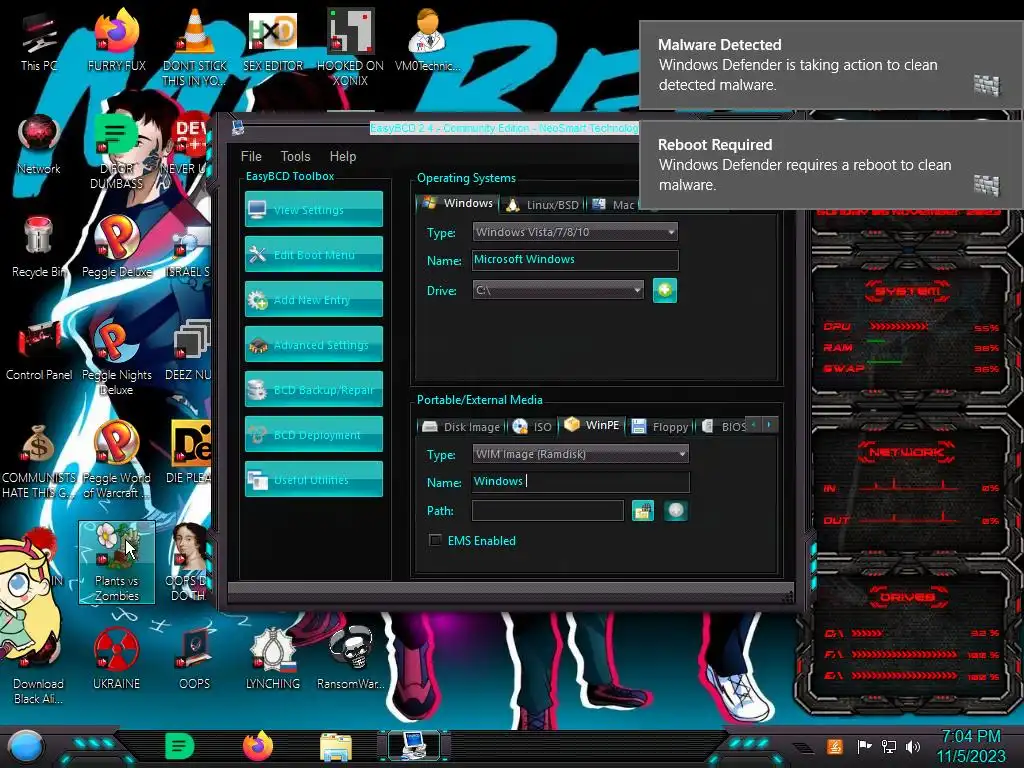
Task: Open Peggle Deluxe desktop icon
Action: coord(117,248)
